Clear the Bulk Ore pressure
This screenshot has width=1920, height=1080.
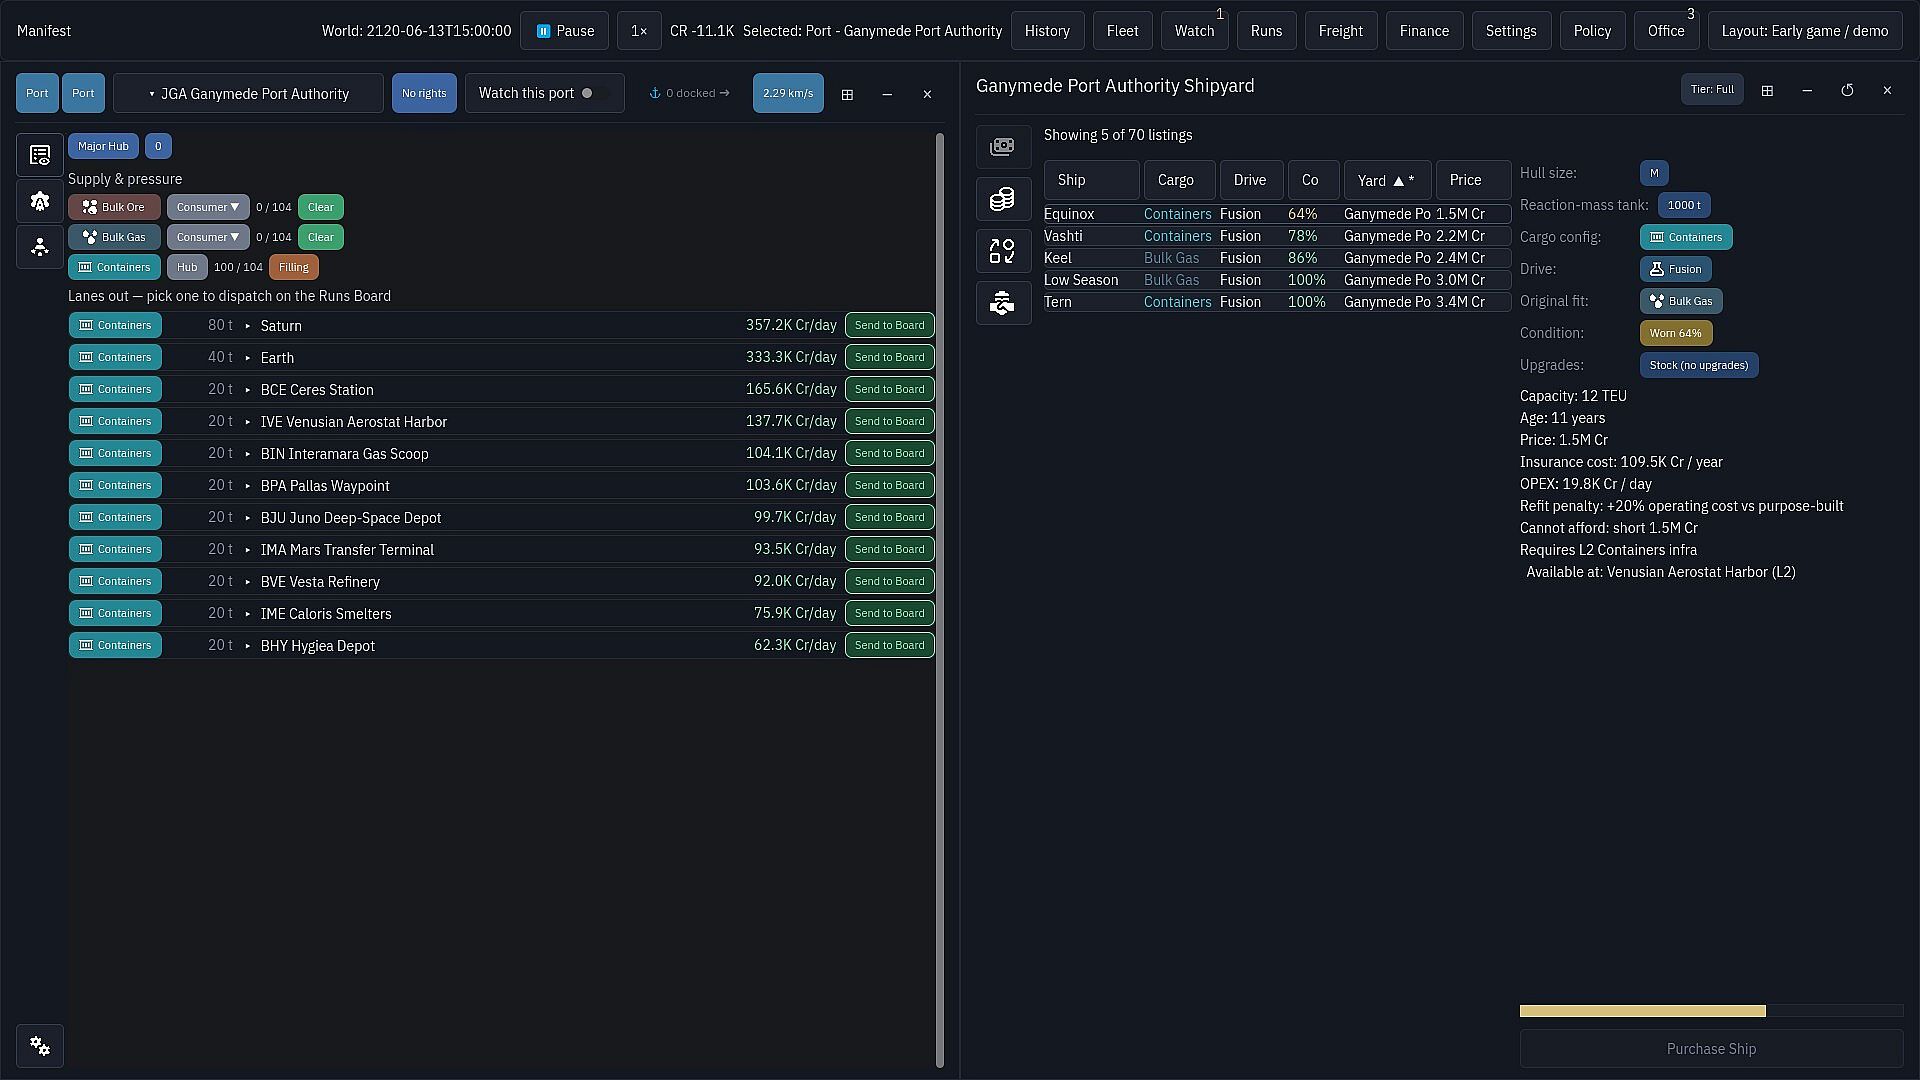(321, 207)
